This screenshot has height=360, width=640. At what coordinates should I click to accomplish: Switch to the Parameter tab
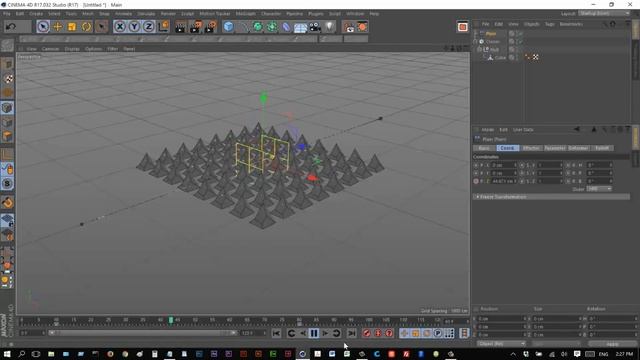555,148
